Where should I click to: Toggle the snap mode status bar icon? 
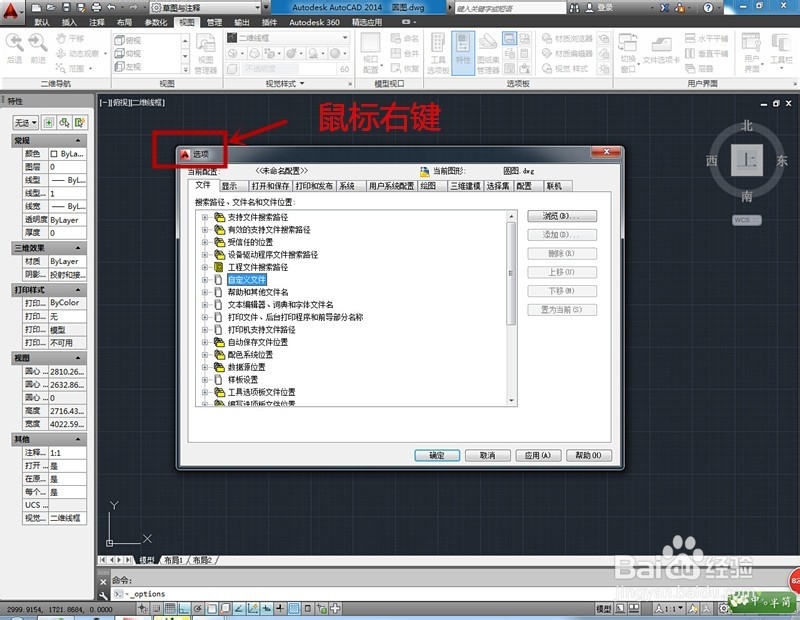[x=156, y=608]
